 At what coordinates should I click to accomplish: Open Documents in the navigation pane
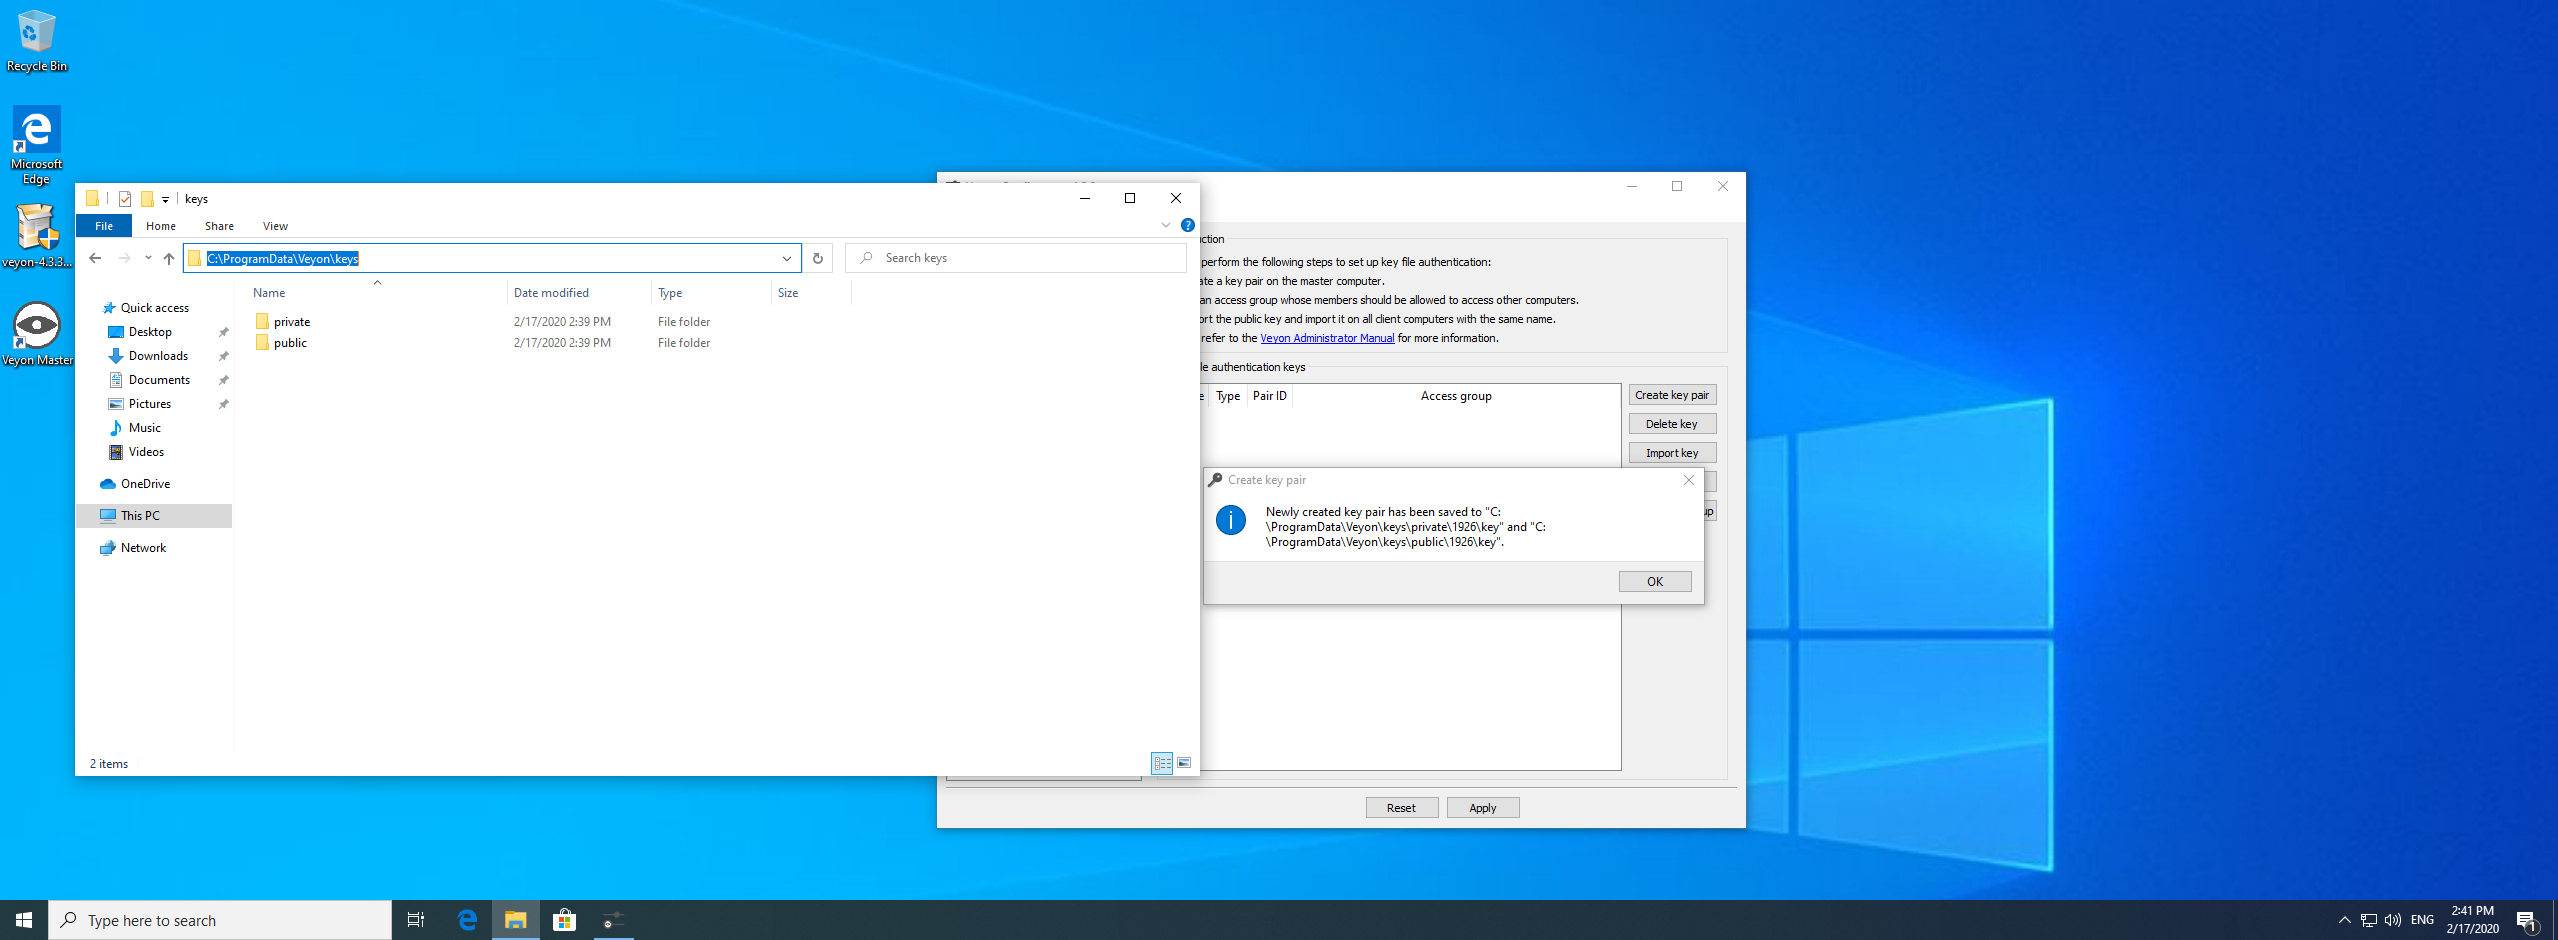coord(159,380)
